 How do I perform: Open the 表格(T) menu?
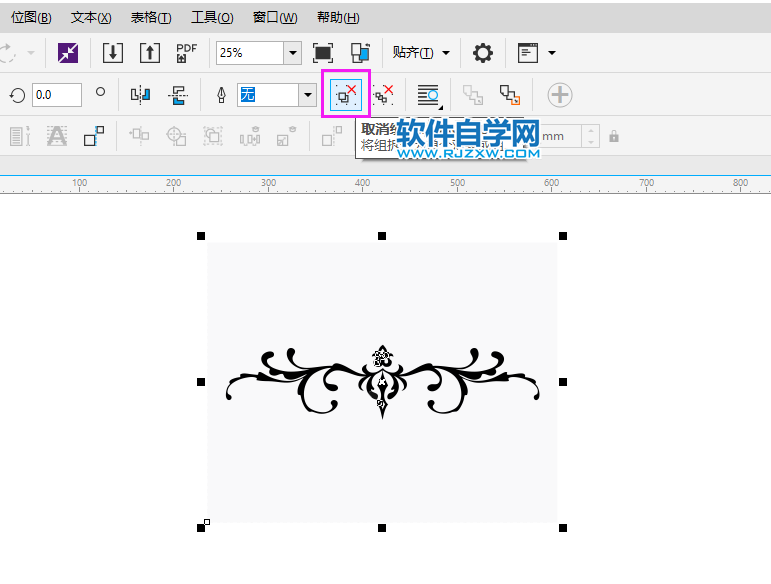[151, 18]
